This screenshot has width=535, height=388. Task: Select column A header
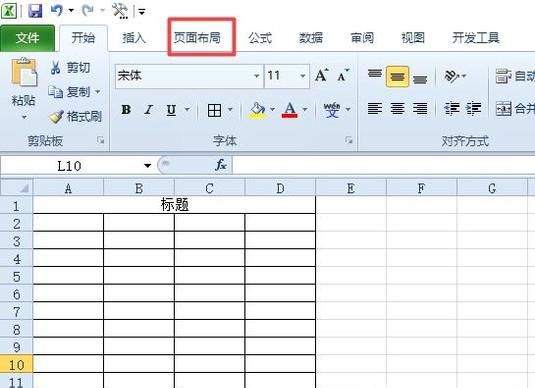click(x=68, y=188)
